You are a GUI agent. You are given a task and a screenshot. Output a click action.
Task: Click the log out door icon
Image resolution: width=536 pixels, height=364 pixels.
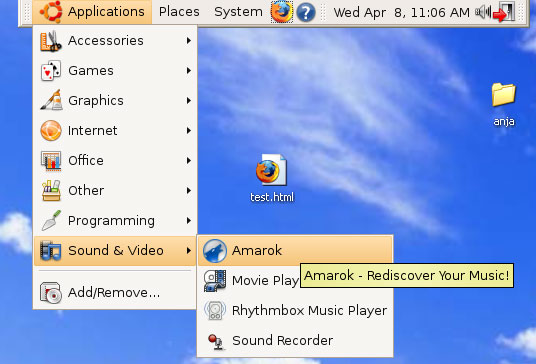click(505, 12)
